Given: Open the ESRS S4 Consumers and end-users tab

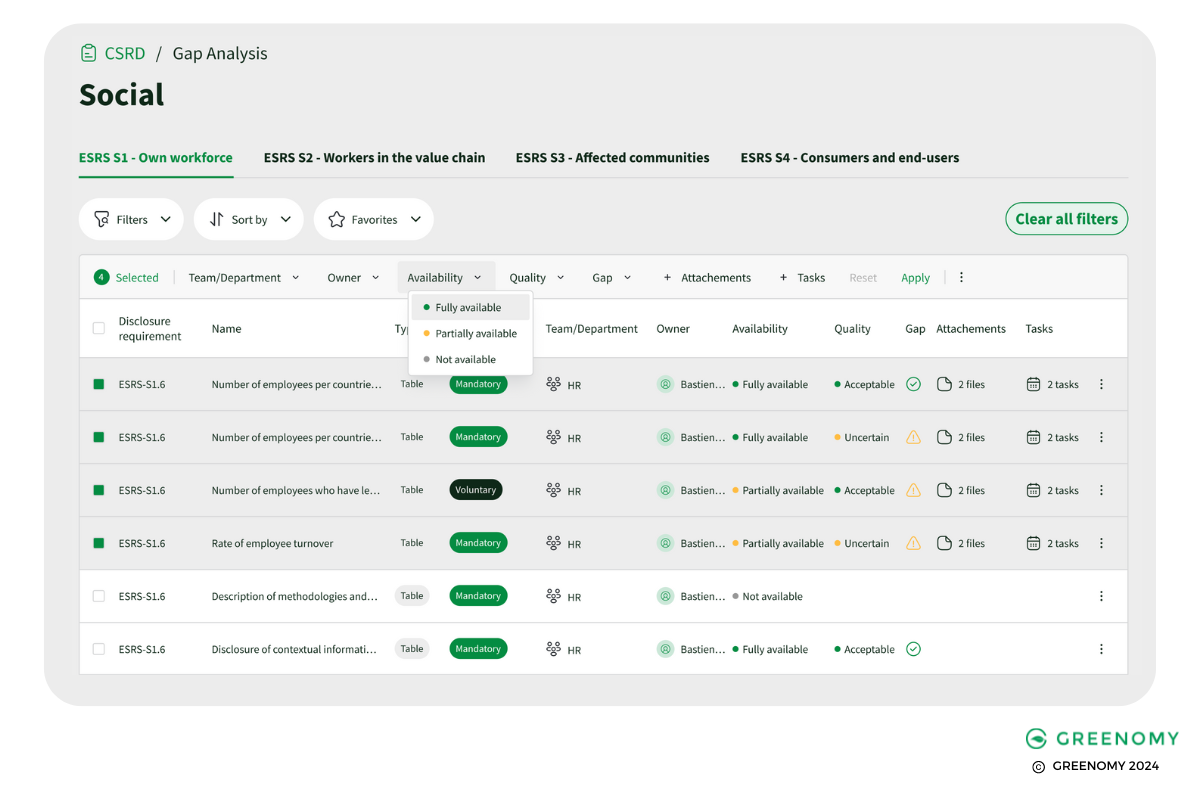Looking at the screenshot, I should coord(849,157).
